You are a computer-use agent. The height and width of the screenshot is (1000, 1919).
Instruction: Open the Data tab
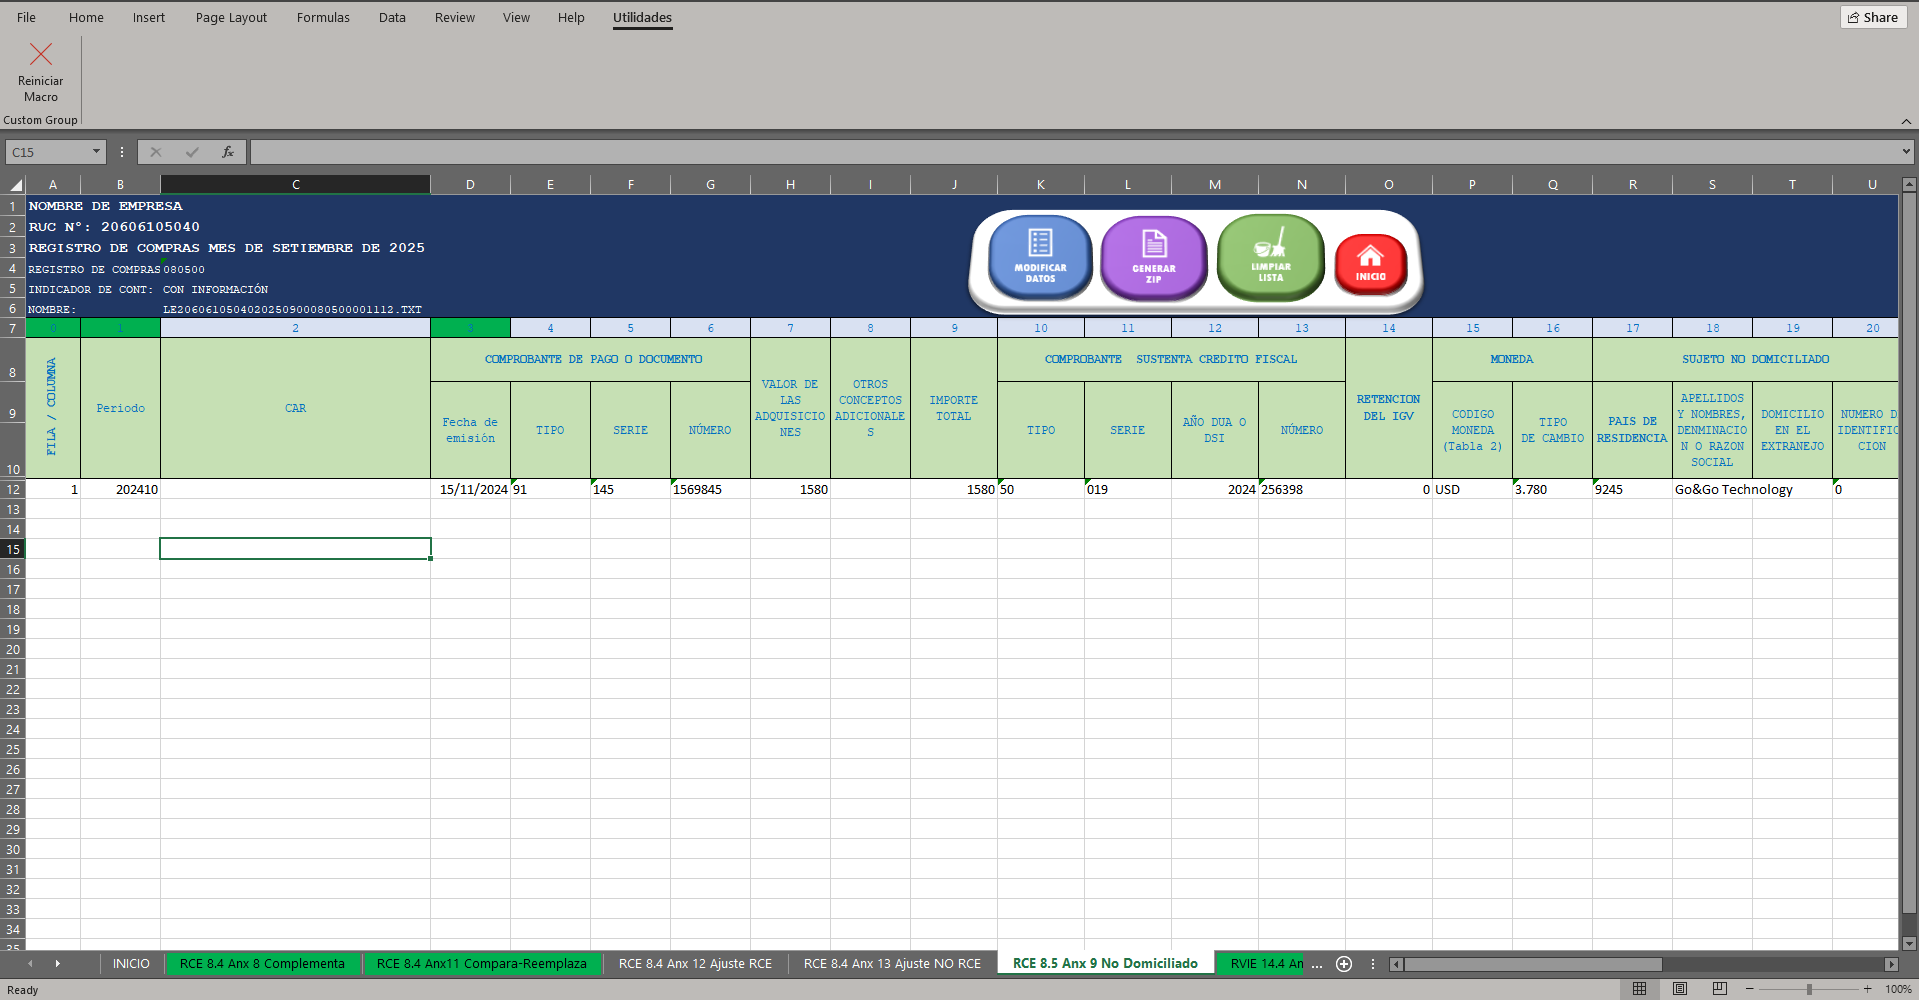pyautogui.click(x=392, y=17)
